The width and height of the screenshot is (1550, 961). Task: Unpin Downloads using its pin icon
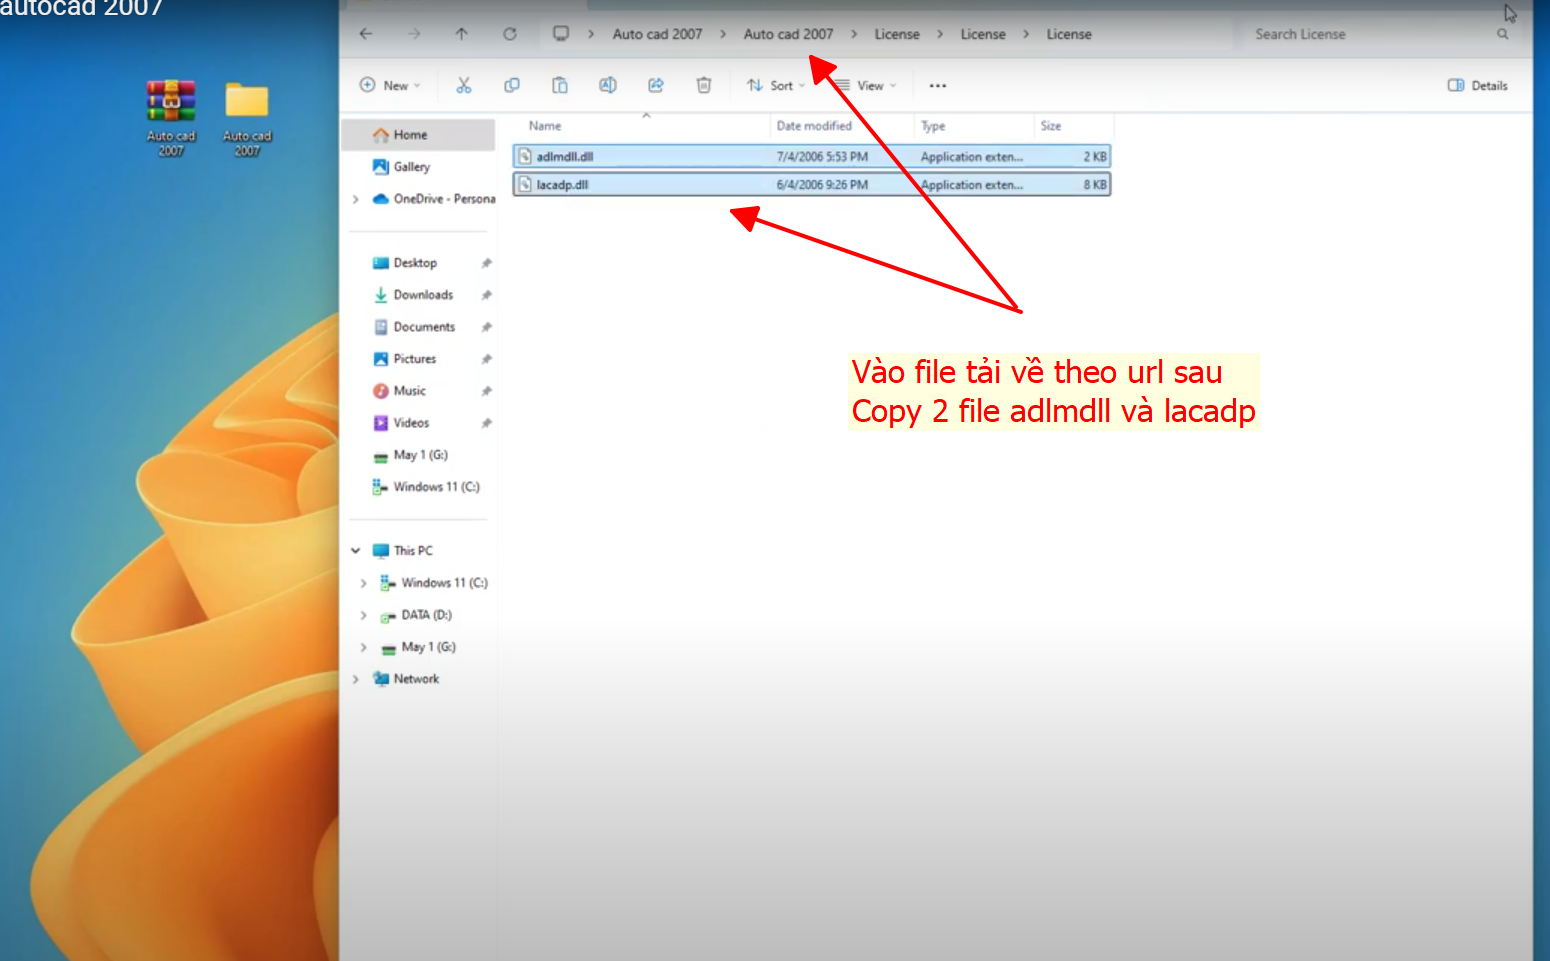coord(486,295)
